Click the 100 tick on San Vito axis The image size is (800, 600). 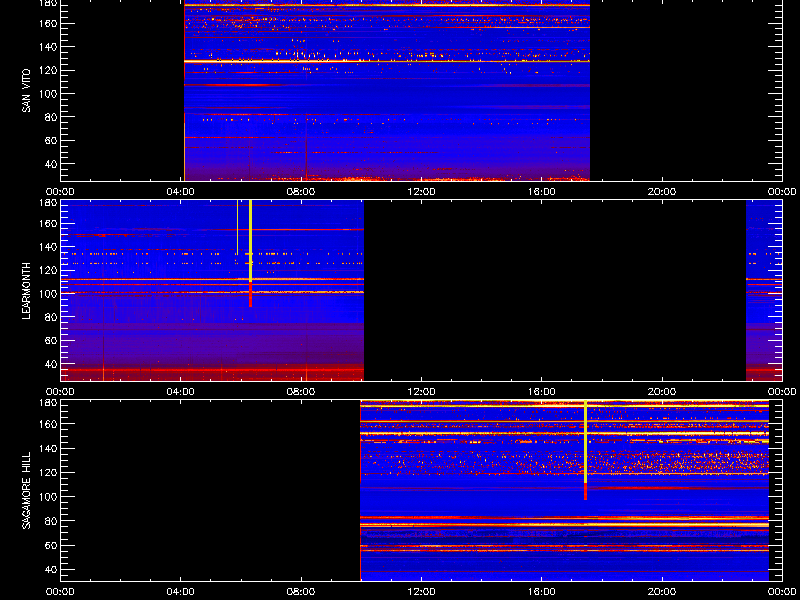[x=48, y=94]
